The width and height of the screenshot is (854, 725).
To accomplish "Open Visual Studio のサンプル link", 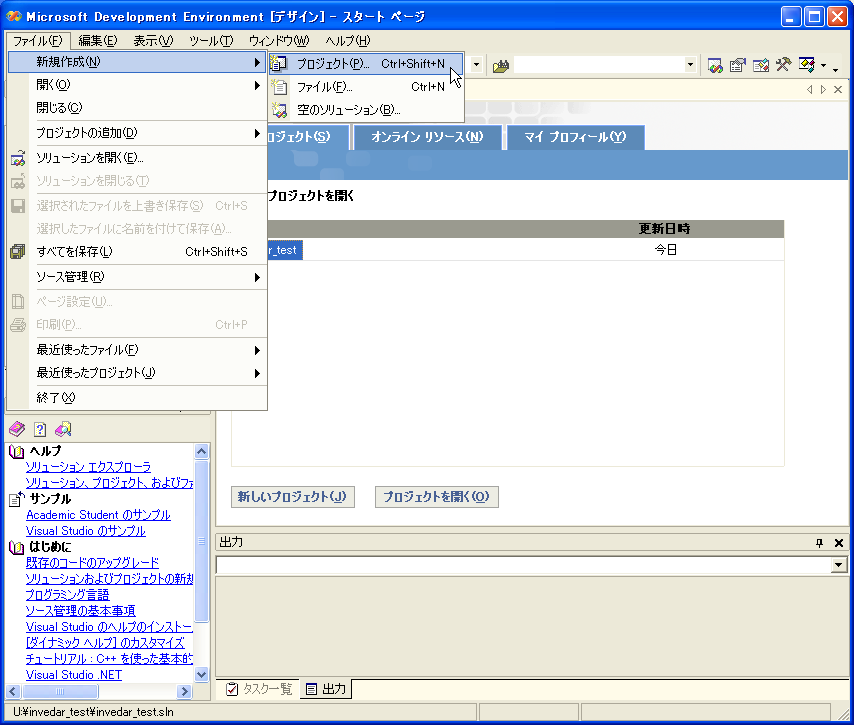I will [x=86, y=531].
